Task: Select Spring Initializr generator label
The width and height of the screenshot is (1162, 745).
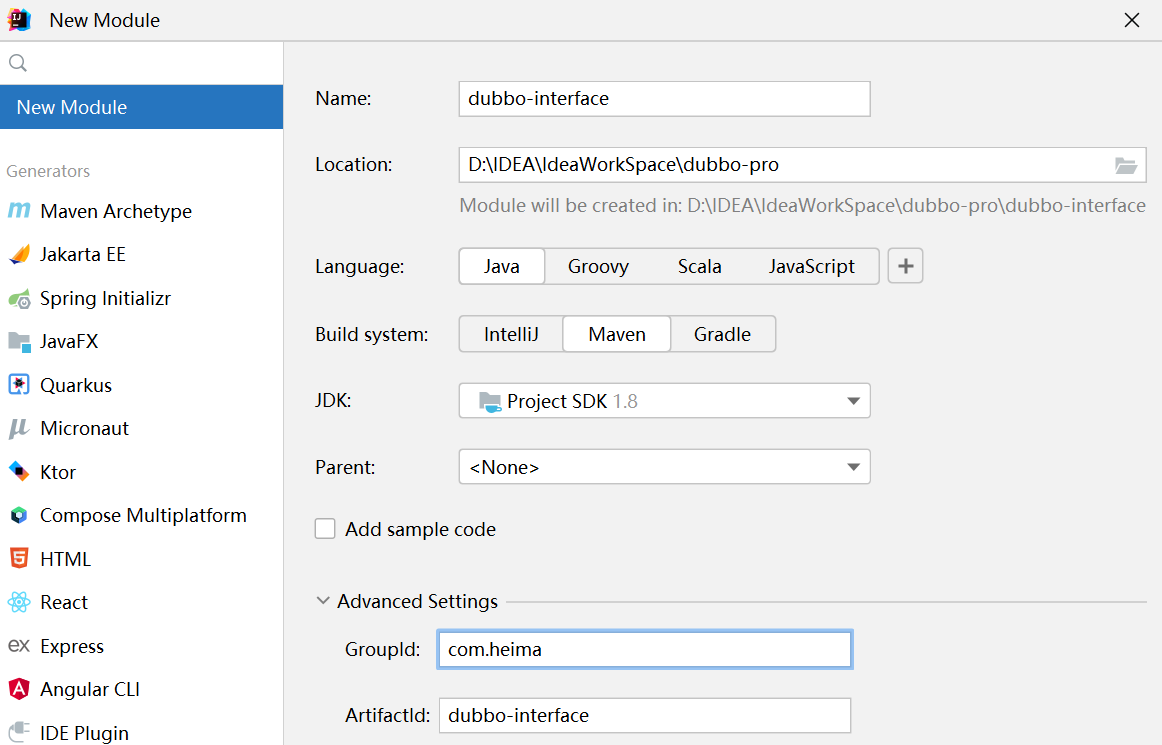Action: 105,299
